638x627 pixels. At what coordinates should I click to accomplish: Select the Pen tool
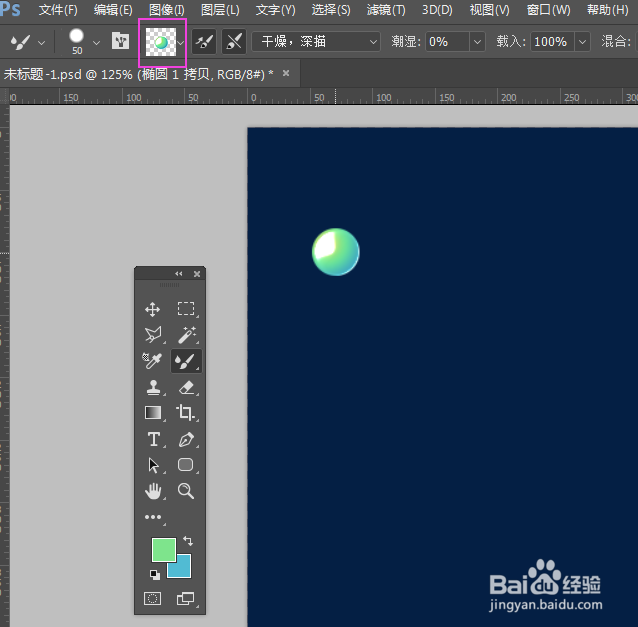[x=186, y=439]
